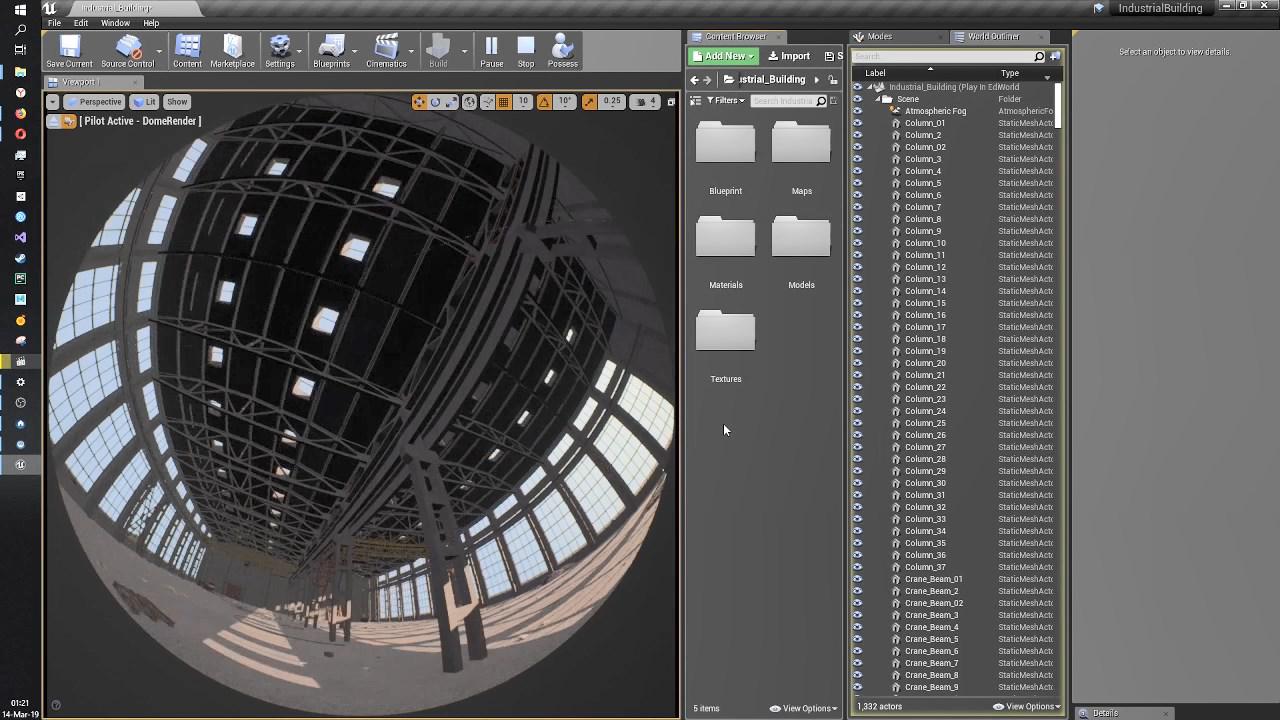Open the Window menu

[115, 23]
